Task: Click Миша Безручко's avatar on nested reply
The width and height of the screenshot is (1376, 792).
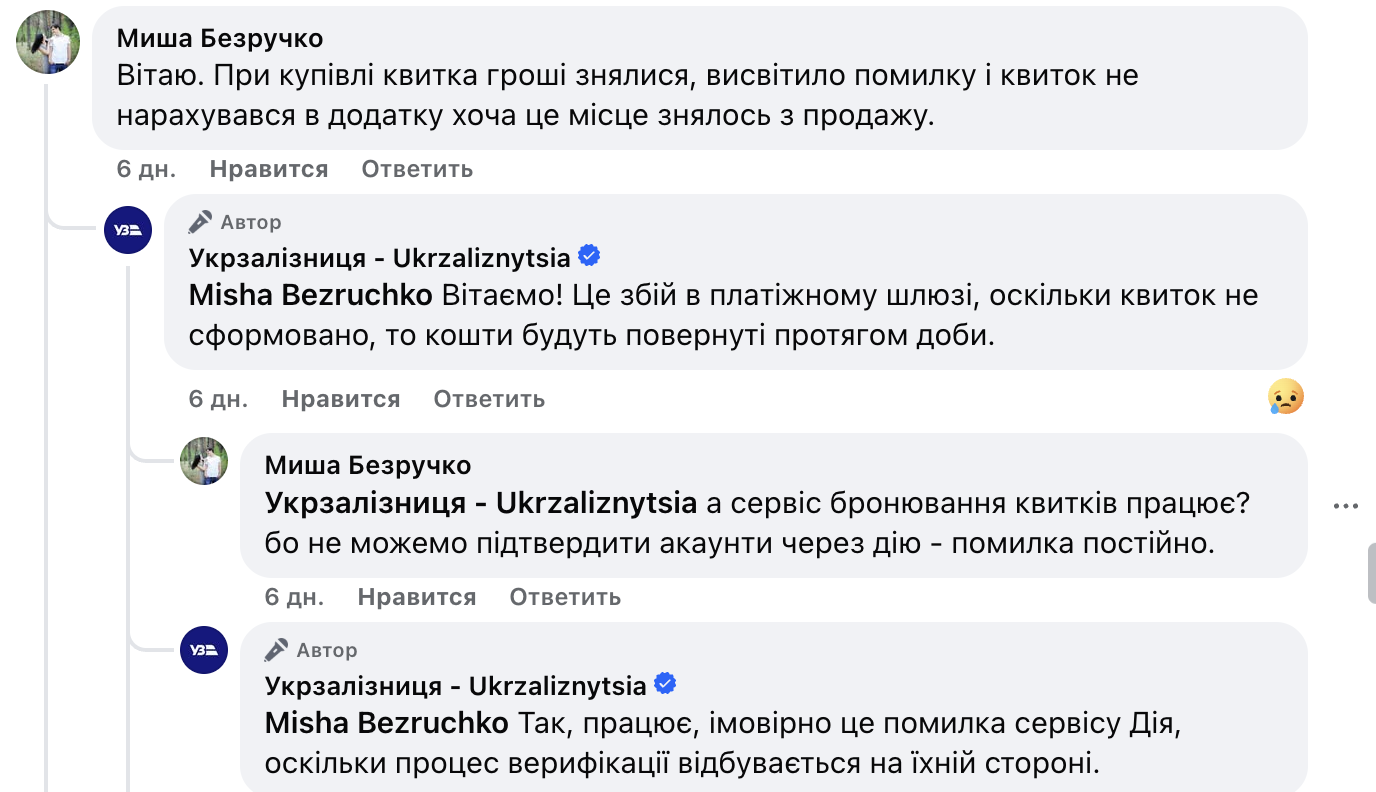Action: click(204, 461)
